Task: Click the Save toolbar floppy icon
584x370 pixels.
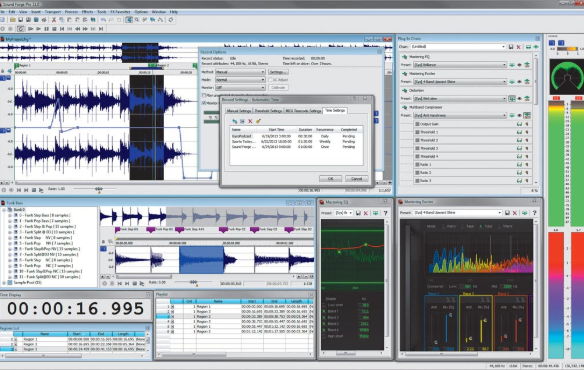Action: click(20, 20)
